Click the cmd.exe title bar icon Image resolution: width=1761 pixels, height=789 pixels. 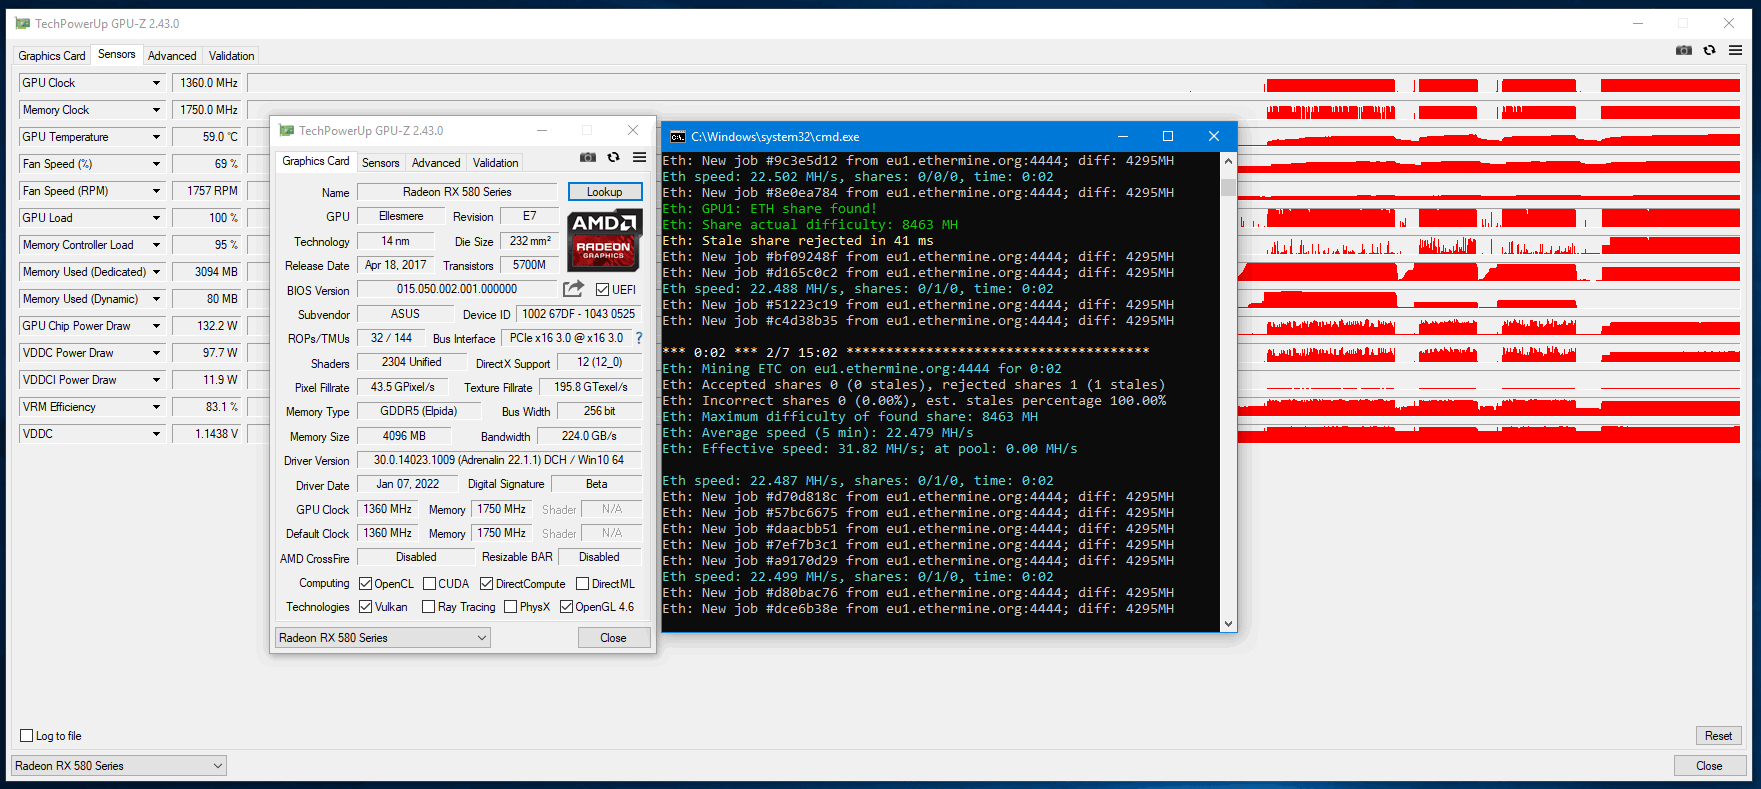pyautogui.click(x=678, y=137)
